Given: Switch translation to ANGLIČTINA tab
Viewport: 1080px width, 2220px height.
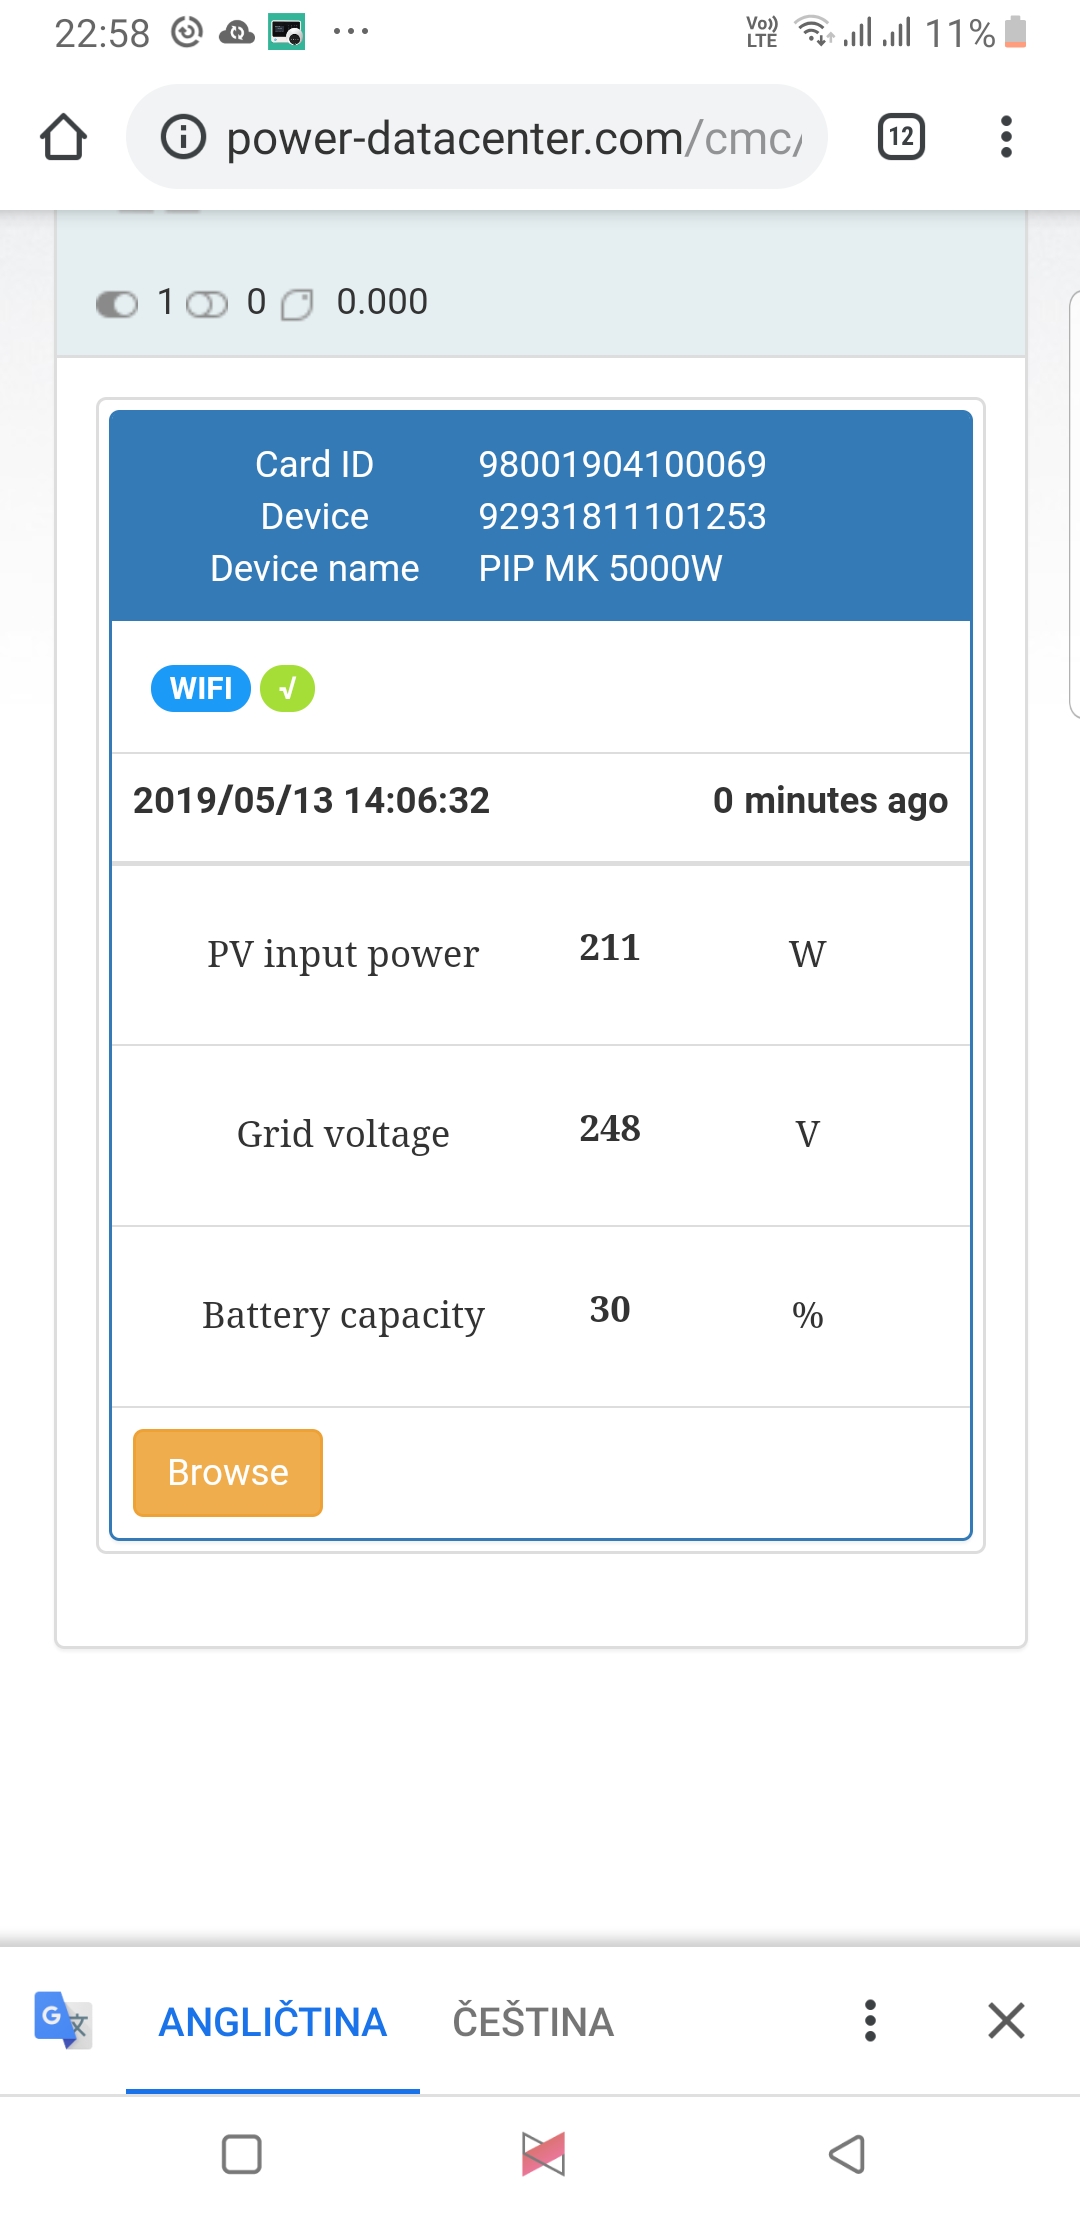Looking at the screenshot, I should (272, 2022).
